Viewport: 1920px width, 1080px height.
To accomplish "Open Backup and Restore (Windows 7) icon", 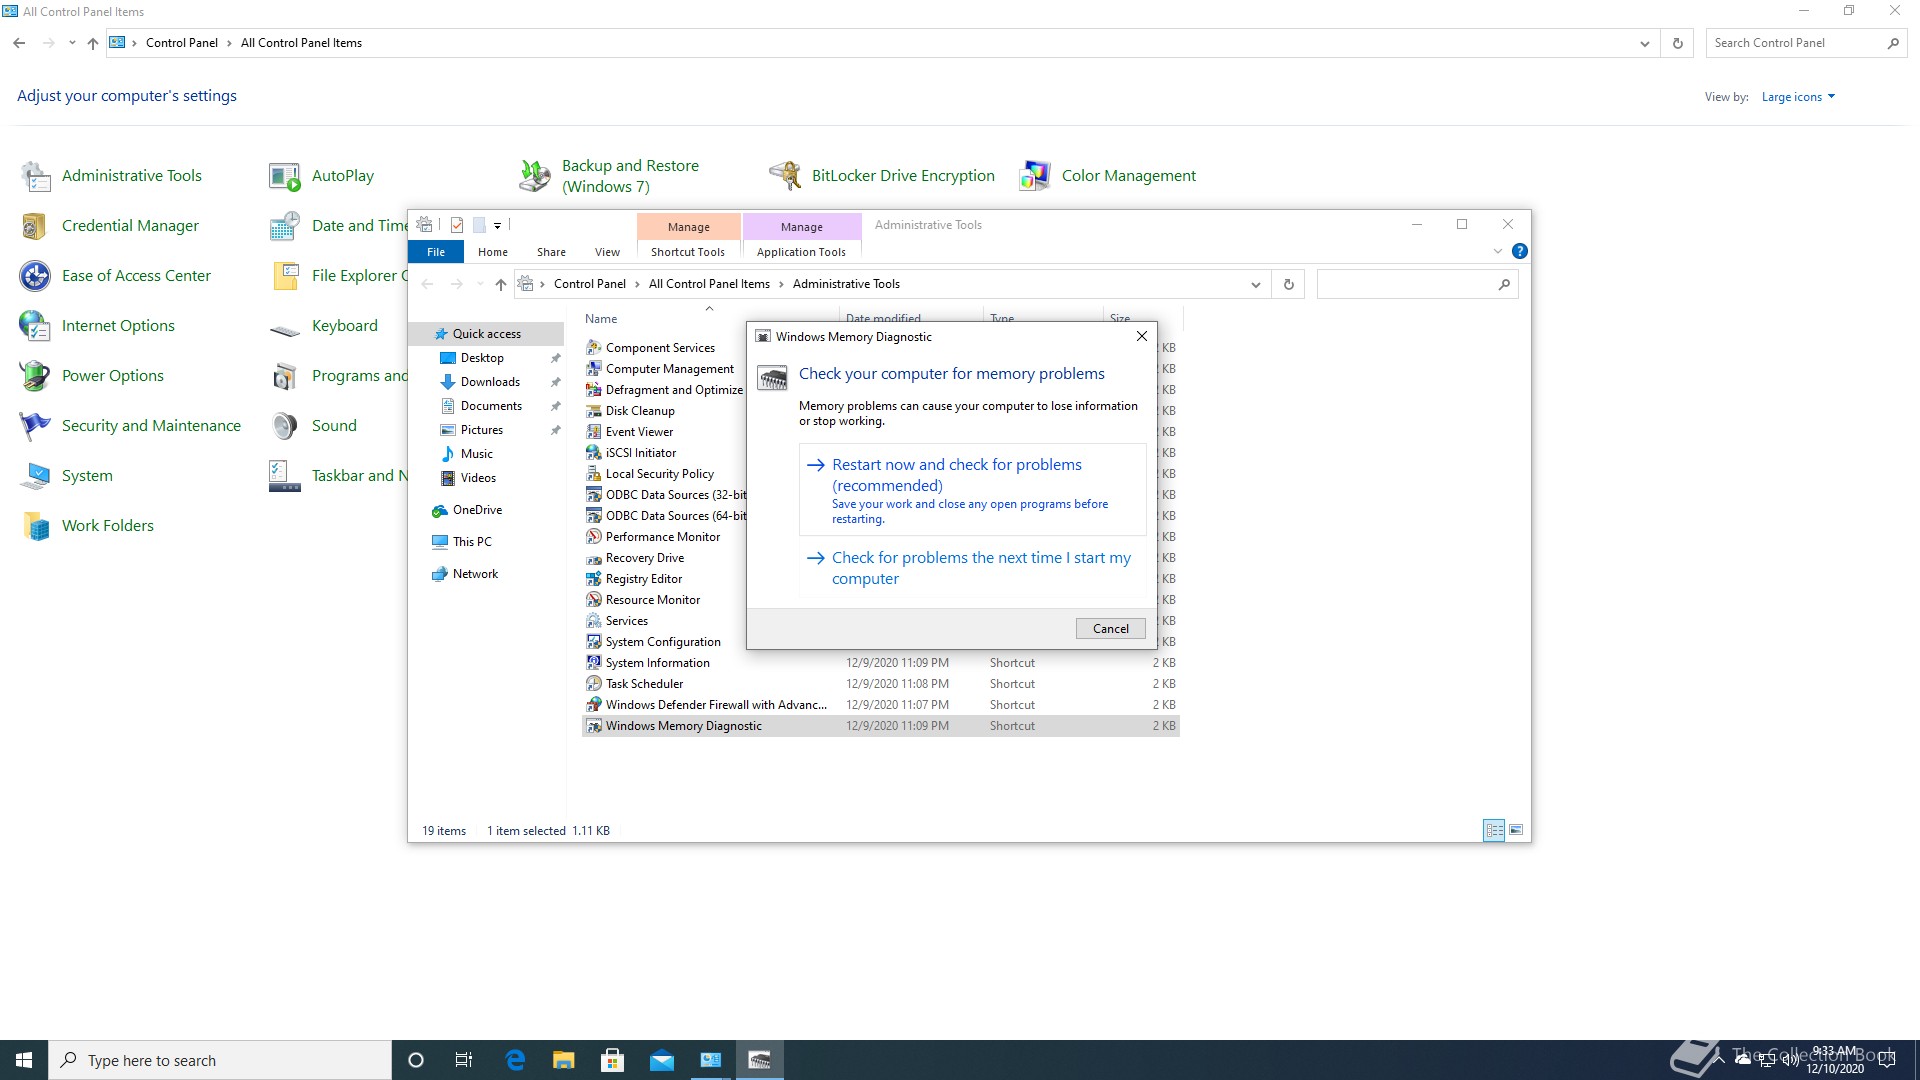I will (x=535, y=176).
